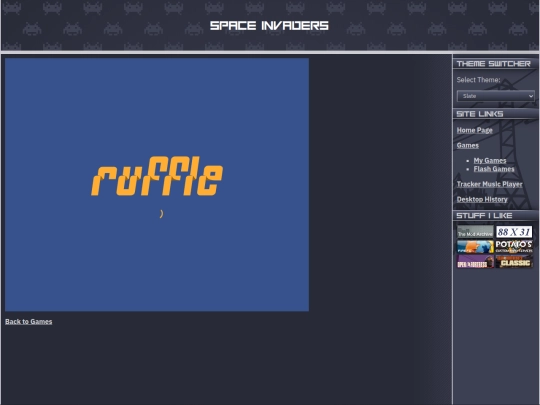Click the Theme Switcher heading
540x405 pixels.
click(x=494, y=64)
